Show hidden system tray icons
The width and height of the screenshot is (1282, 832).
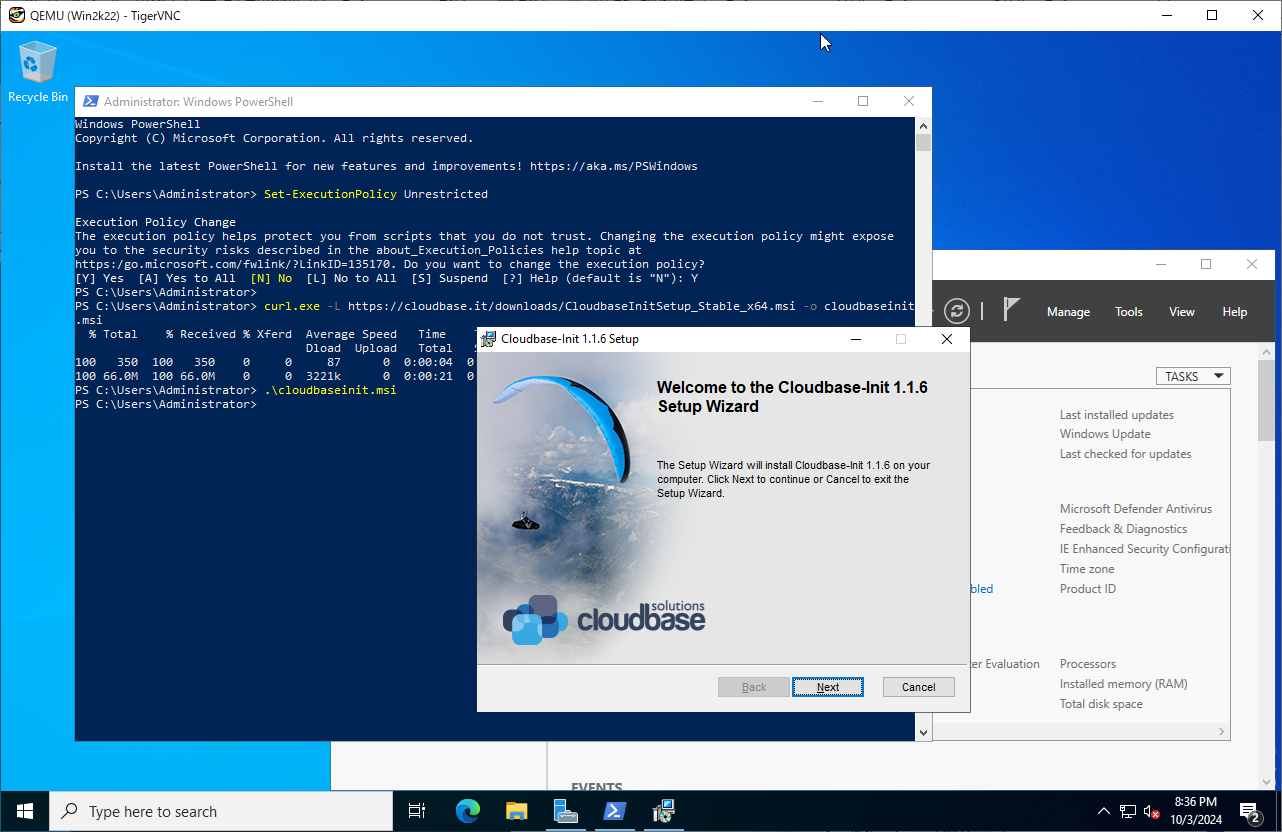click(1104, 811)
